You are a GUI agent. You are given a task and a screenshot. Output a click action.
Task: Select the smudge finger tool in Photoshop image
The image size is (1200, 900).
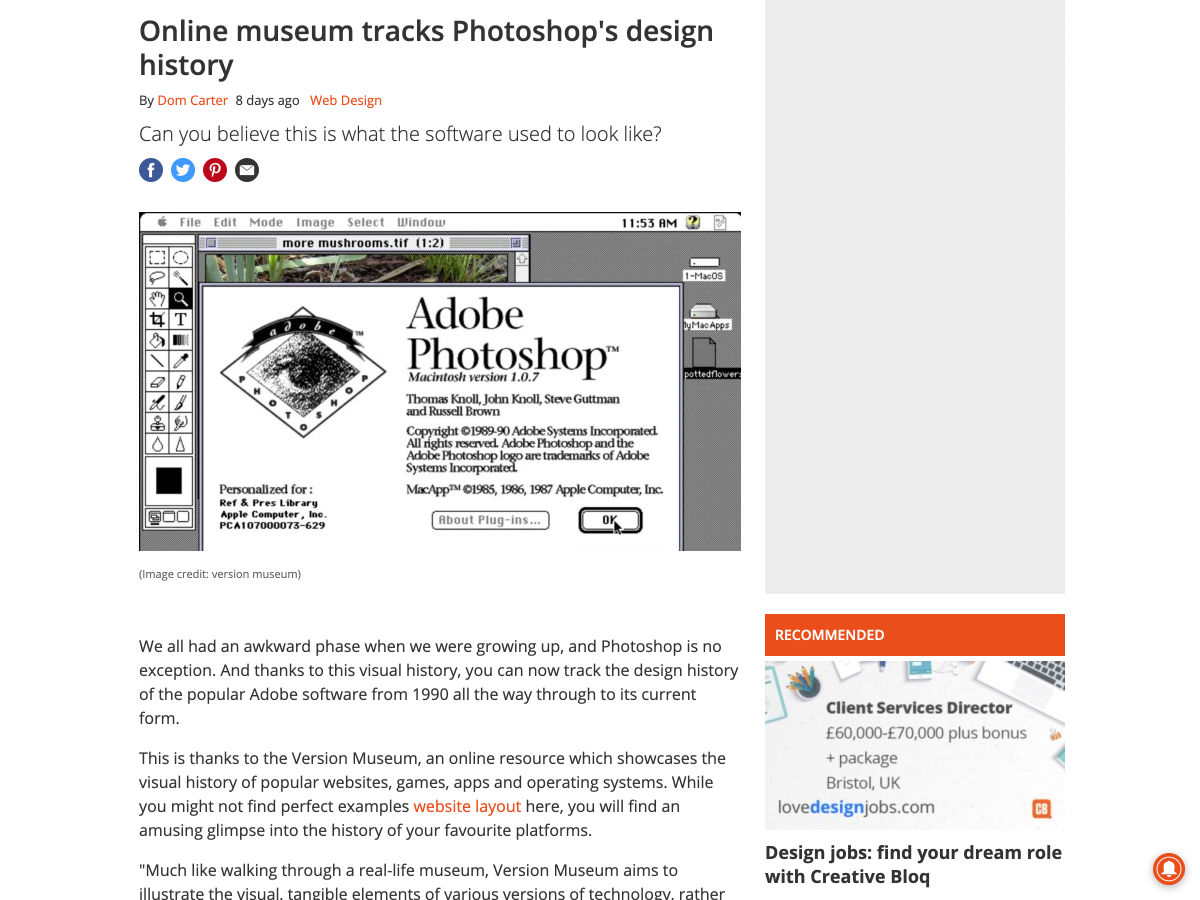click(180, 423)
